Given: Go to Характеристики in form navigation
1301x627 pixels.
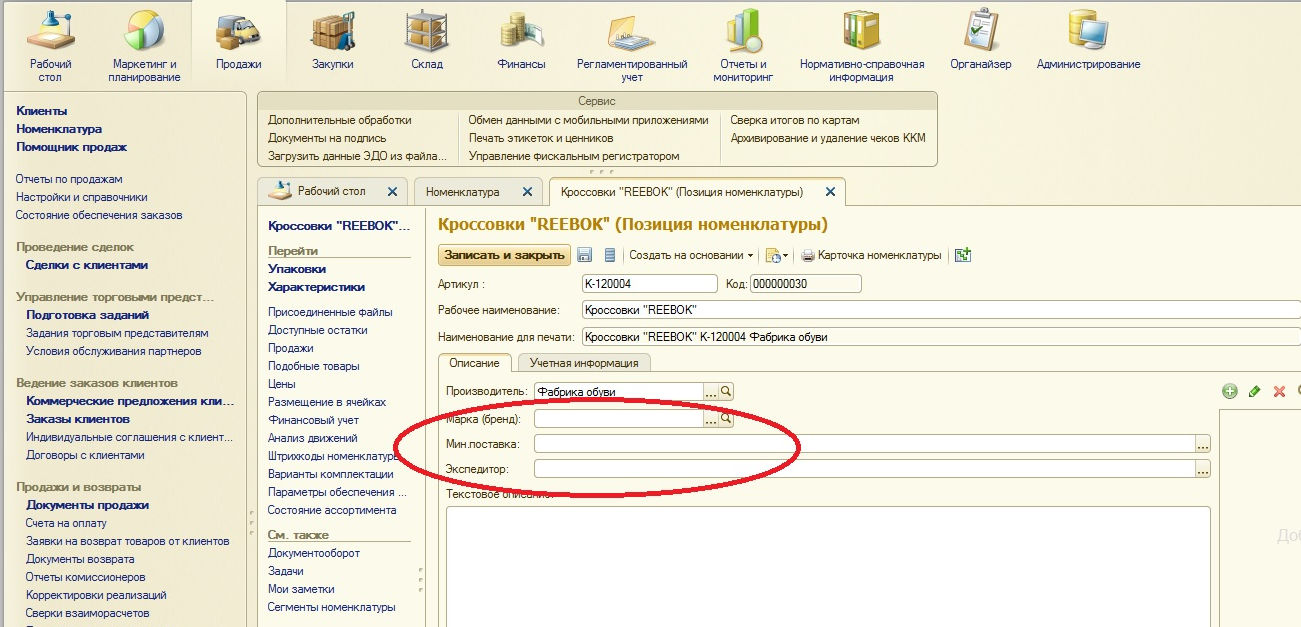Looking at the screenshot, I should [x=316, y=287].
